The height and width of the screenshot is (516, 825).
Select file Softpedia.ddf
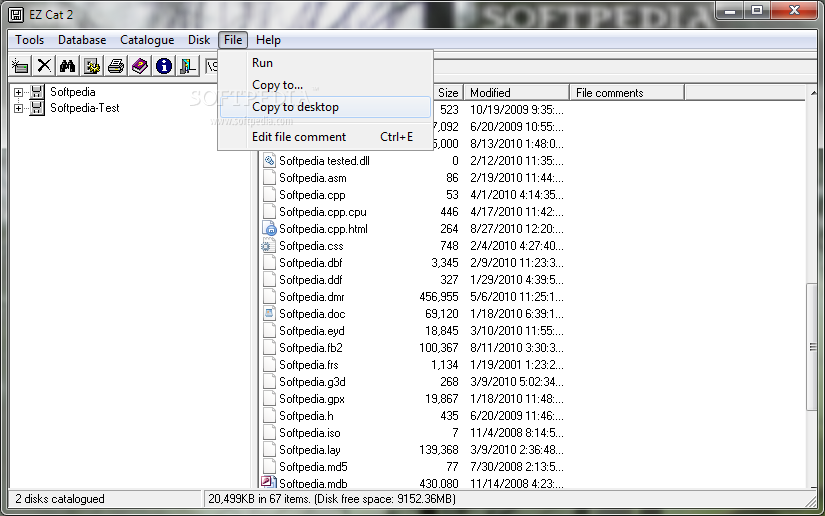pos(310,279)
